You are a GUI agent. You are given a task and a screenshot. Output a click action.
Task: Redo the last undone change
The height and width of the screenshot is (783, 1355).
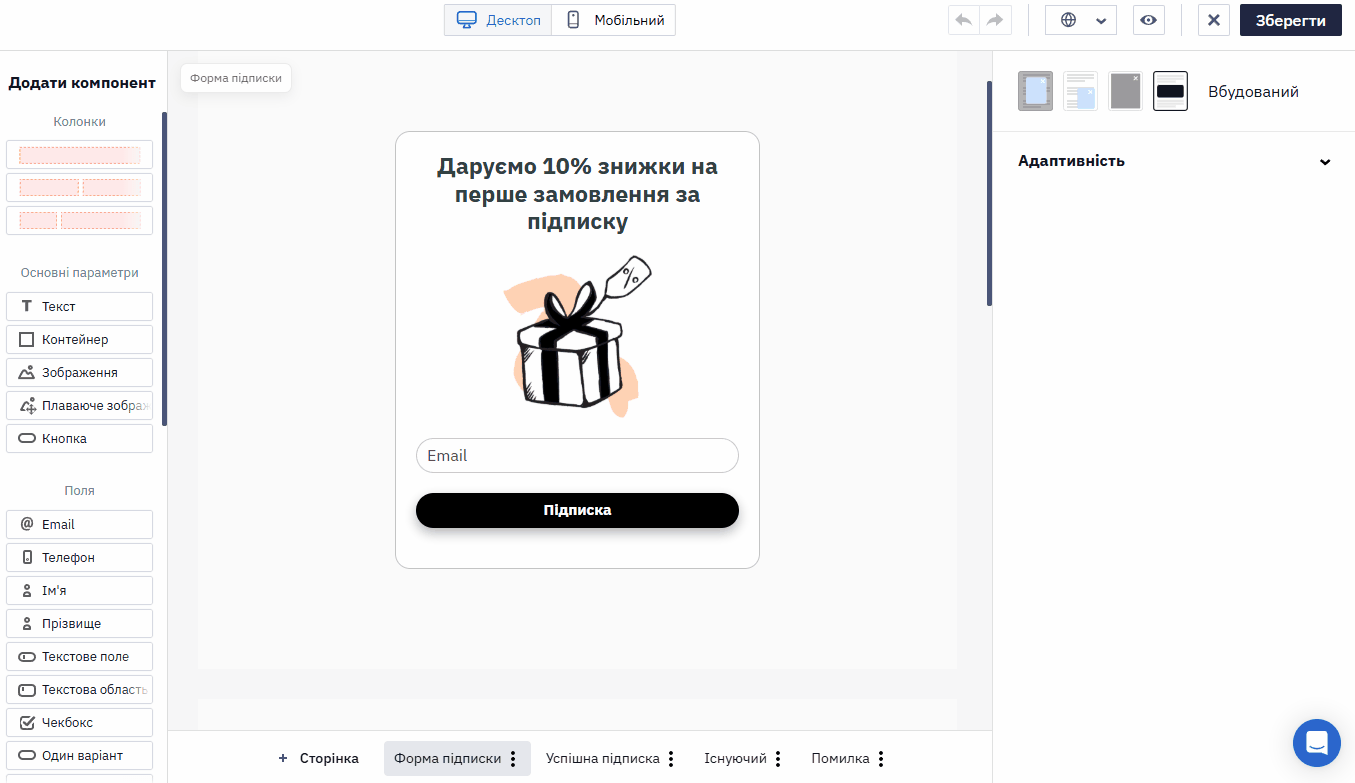click(996, 20)
